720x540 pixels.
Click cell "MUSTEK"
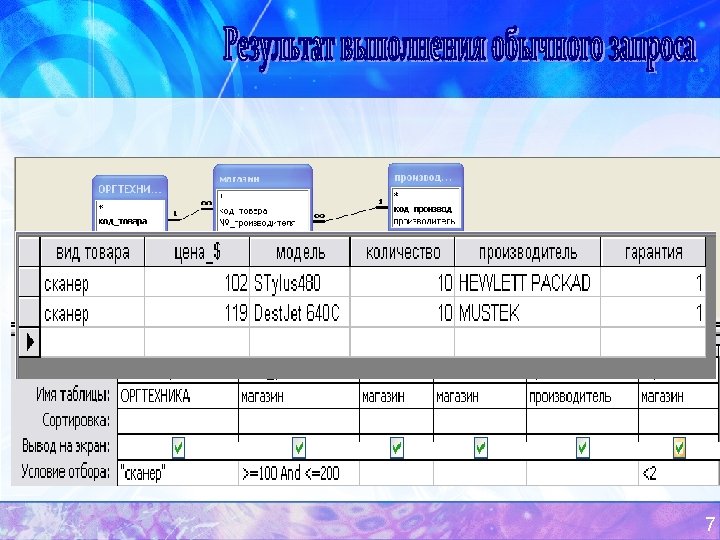528,313
